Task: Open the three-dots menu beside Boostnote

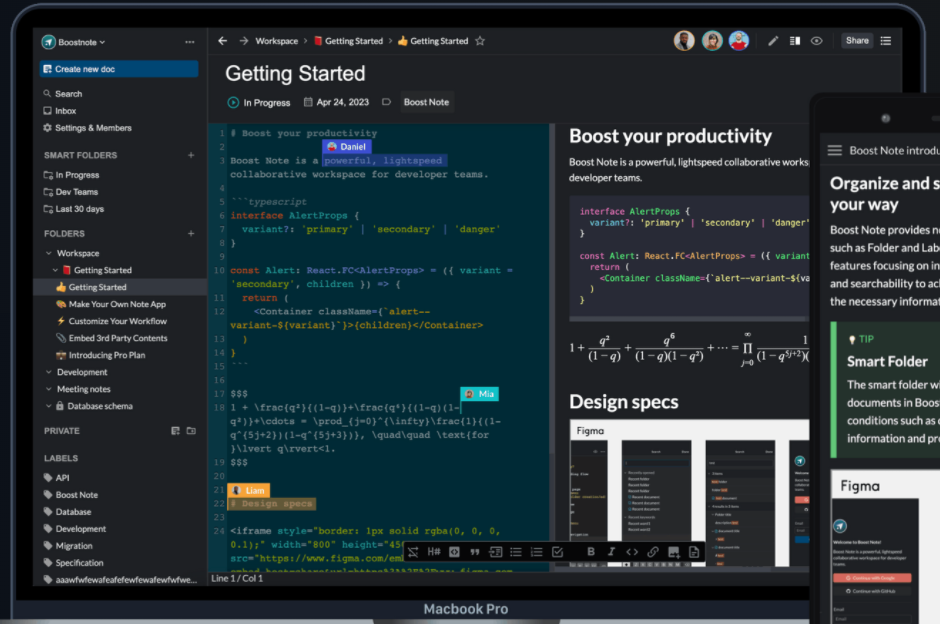Action: click(x=189, y=42)
